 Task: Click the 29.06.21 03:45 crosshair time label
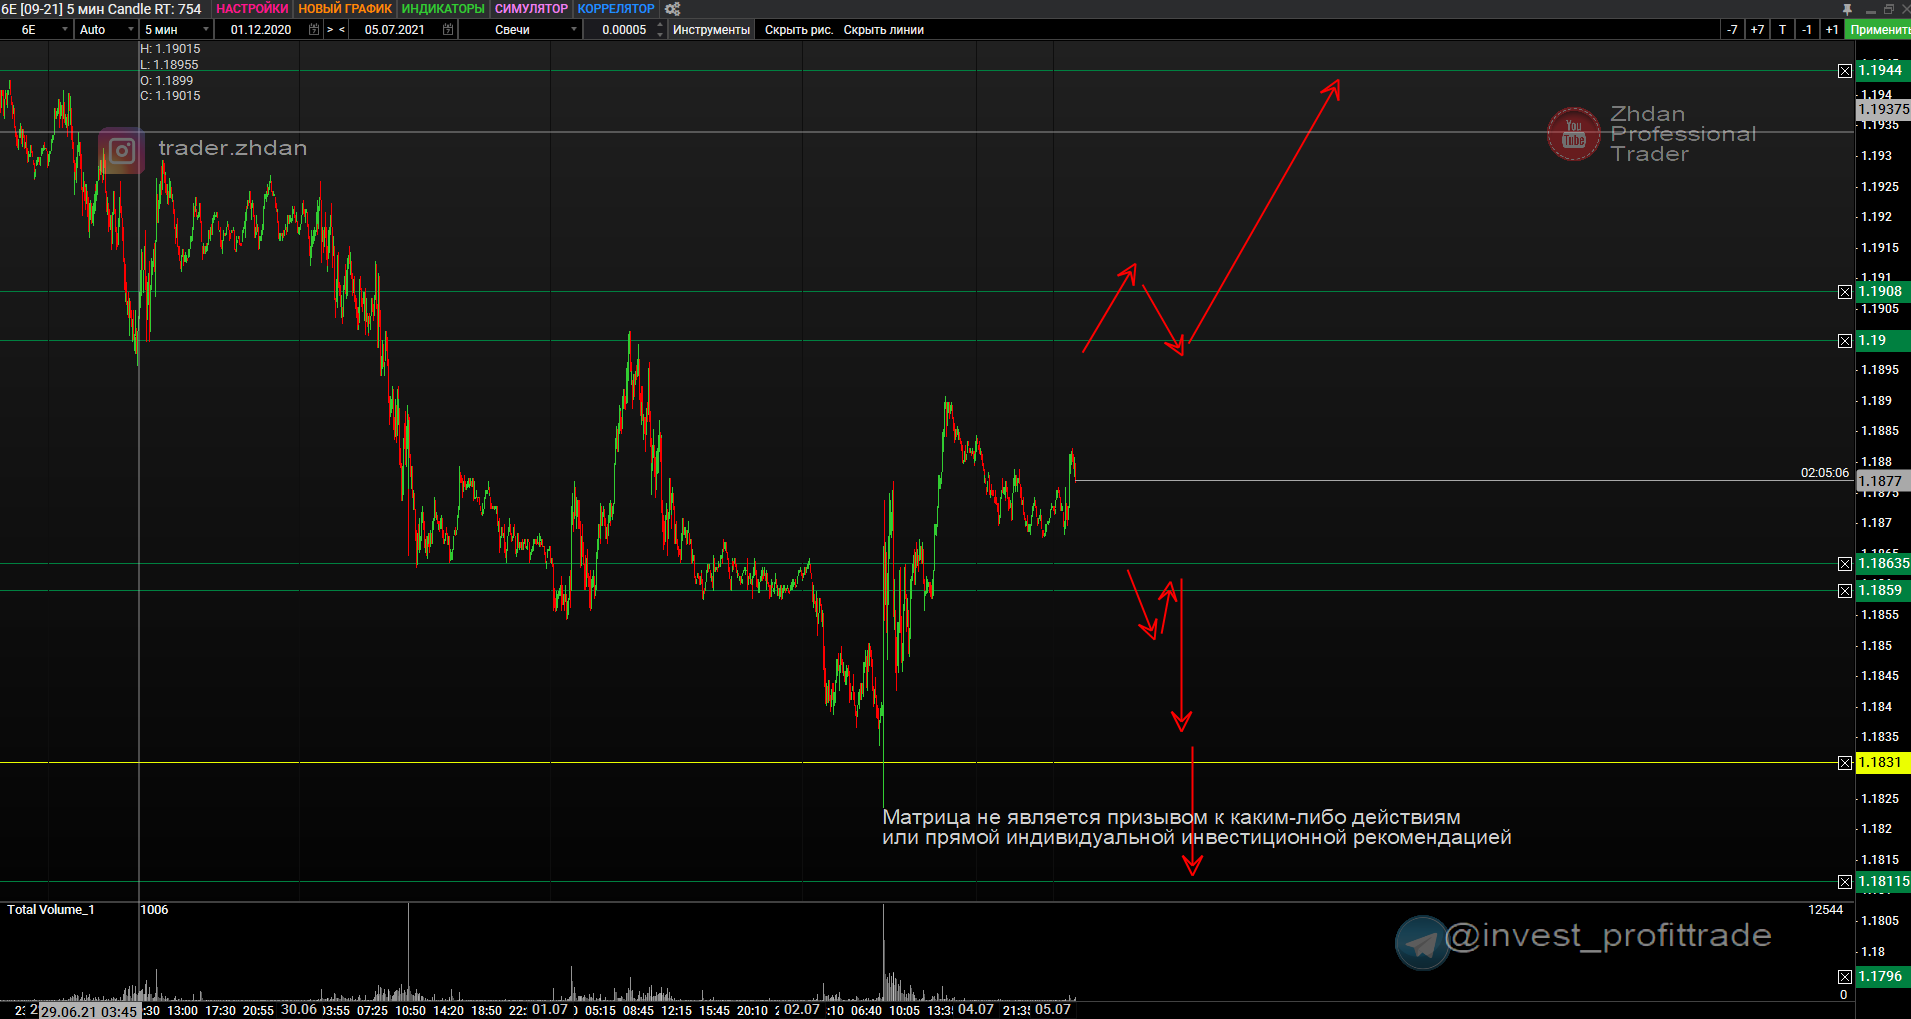coord(89,1011)
